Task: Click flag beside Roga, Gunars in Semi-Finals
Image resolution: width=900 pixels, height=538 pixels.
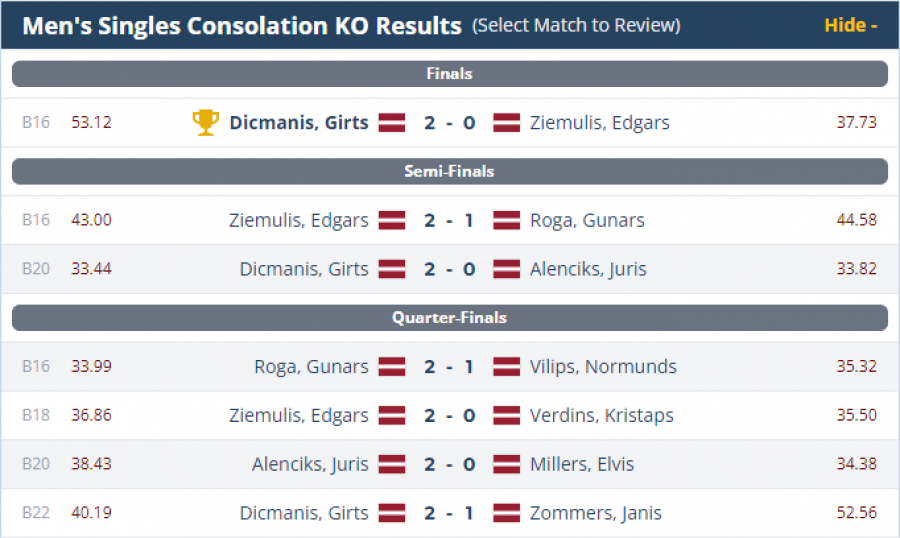Action: (x=507, y=220)
